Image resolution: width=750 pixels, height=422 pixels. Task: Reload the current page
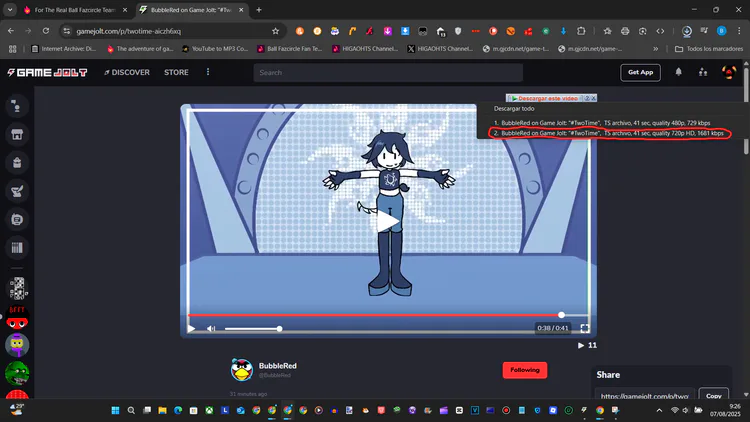point(46,31)
